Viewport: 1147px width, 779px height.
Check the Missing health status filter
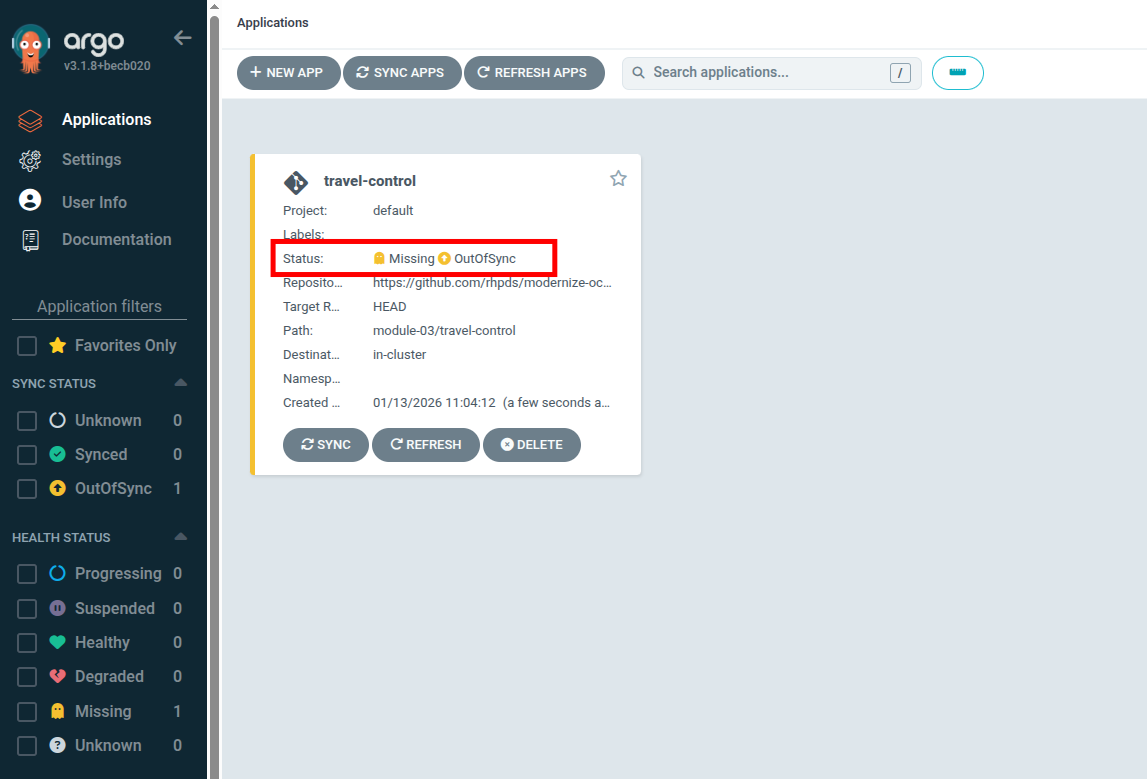(27, 711)
